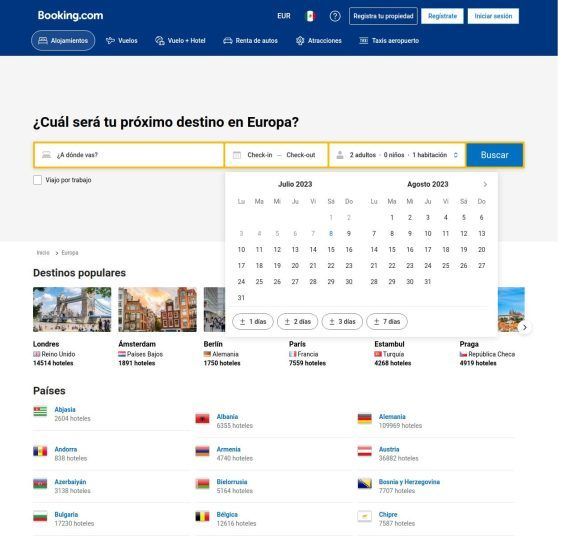Go to next month in calendar

coord(485,184)
